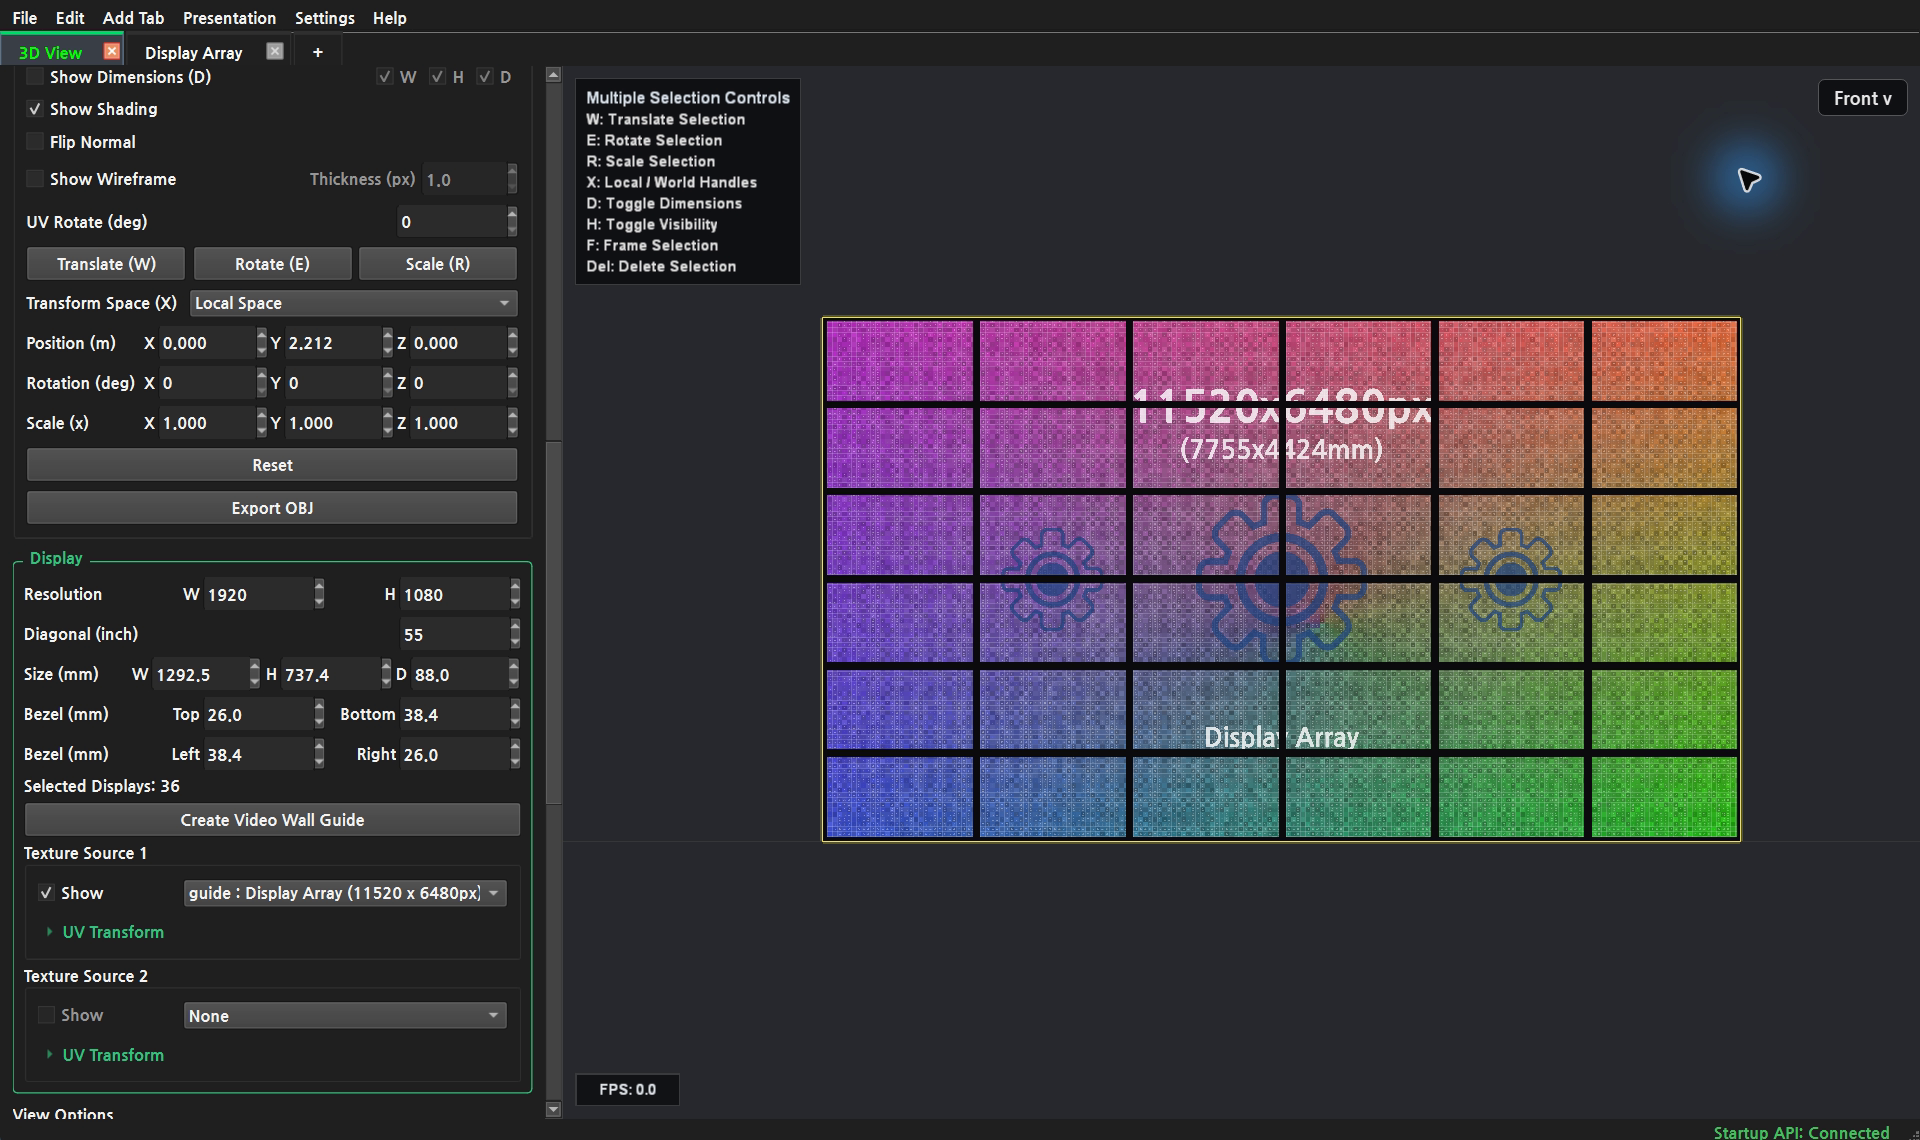Add a new tab with plus icon

[x=318, y=52]
